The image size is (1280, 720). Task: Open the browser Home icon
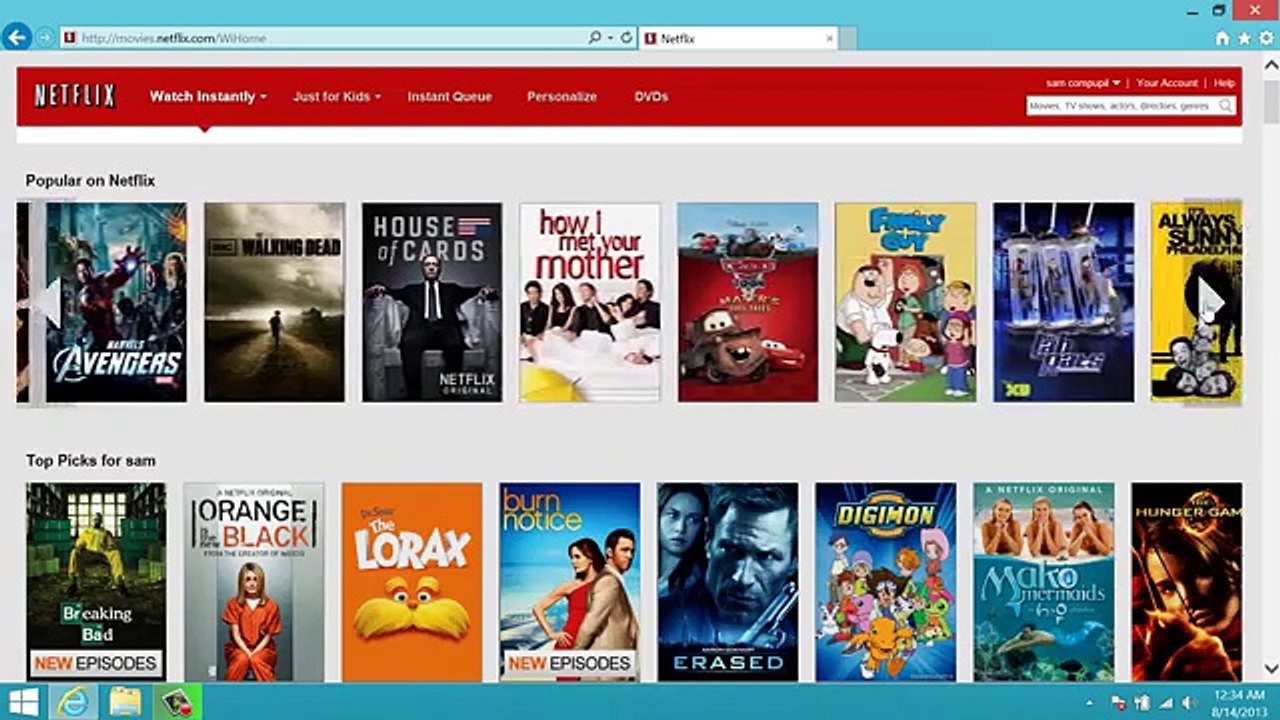[x=1222, y=38]
